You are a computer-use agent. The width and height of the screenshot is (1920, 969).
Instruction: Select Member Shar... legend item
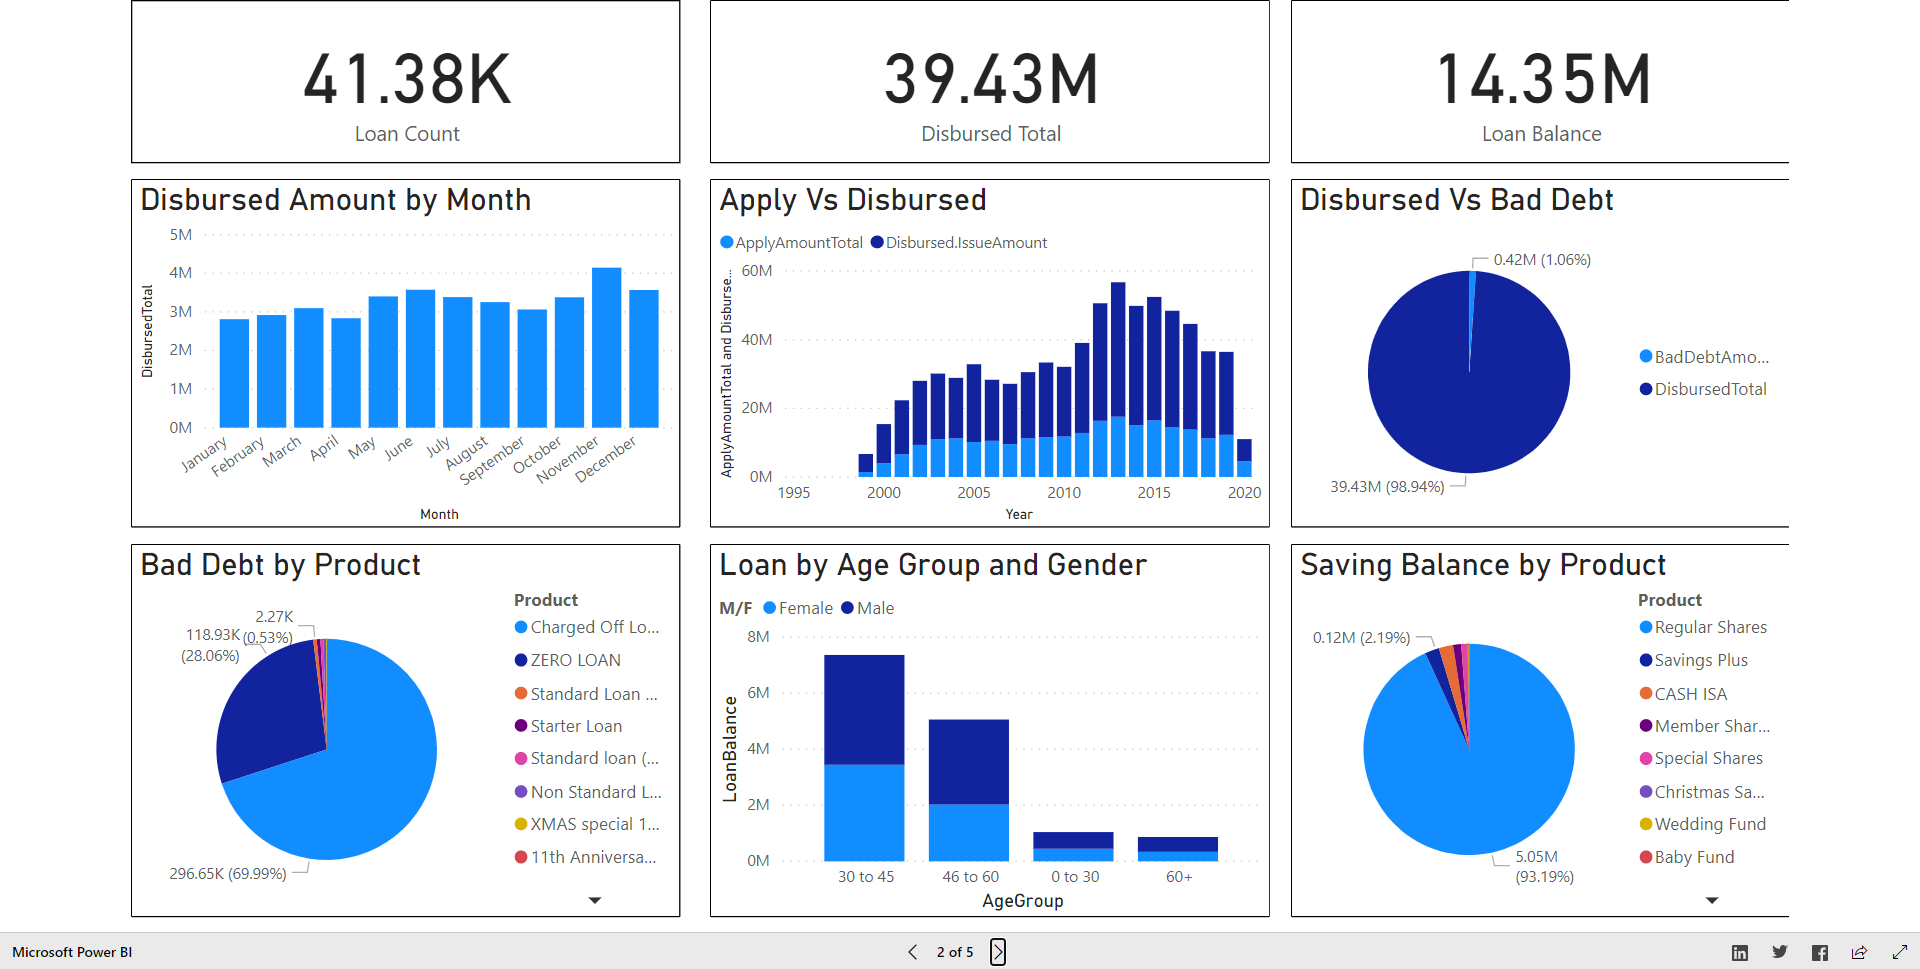pos(1705,726)
